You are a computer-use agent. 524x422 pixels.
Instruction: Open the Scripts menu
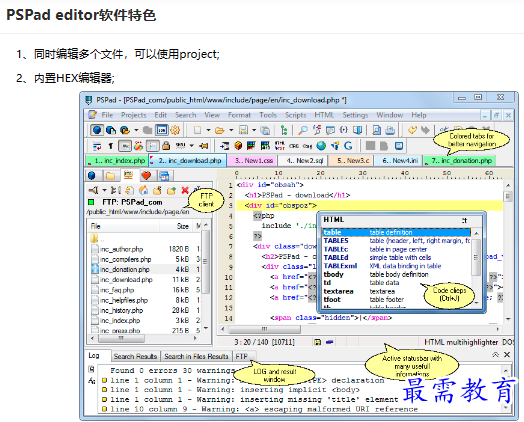[x=295, y=115]
